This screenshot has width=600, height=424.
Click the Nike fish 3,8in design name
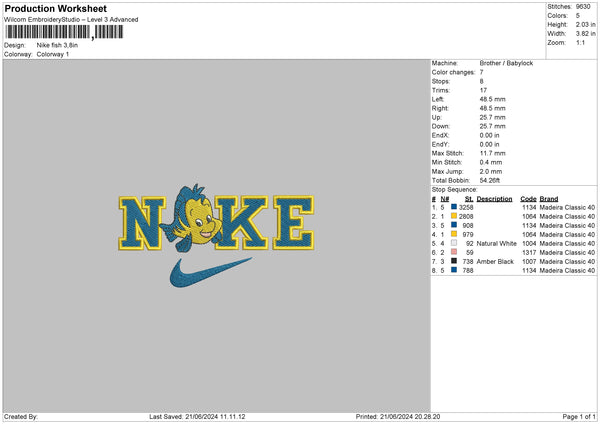(x=57, y=45)
